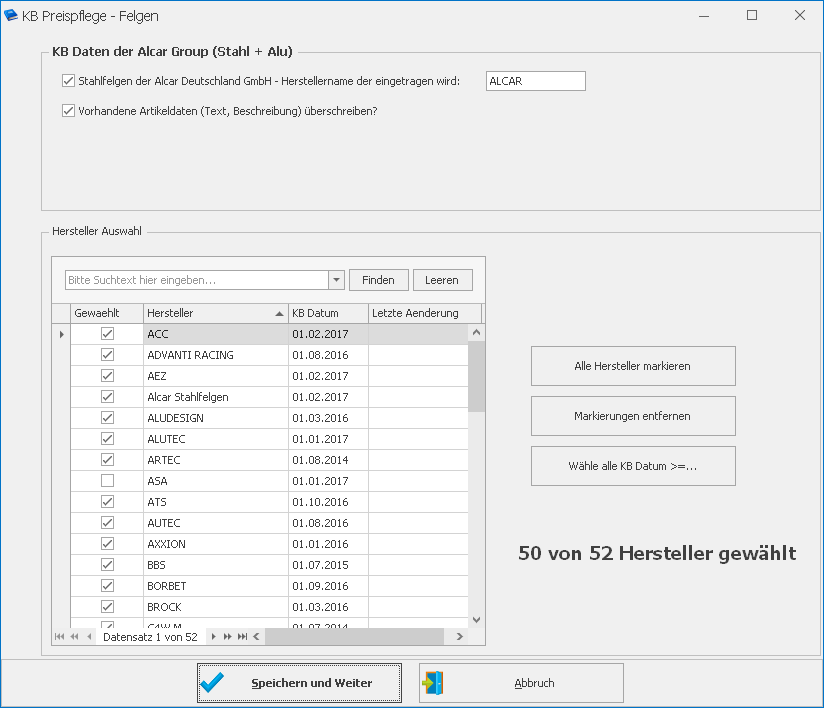The height and width of the screenshot is (708, 824).
Task: Click KB Datum 01.07.2015 of BBS
Action: pos(328,565)
